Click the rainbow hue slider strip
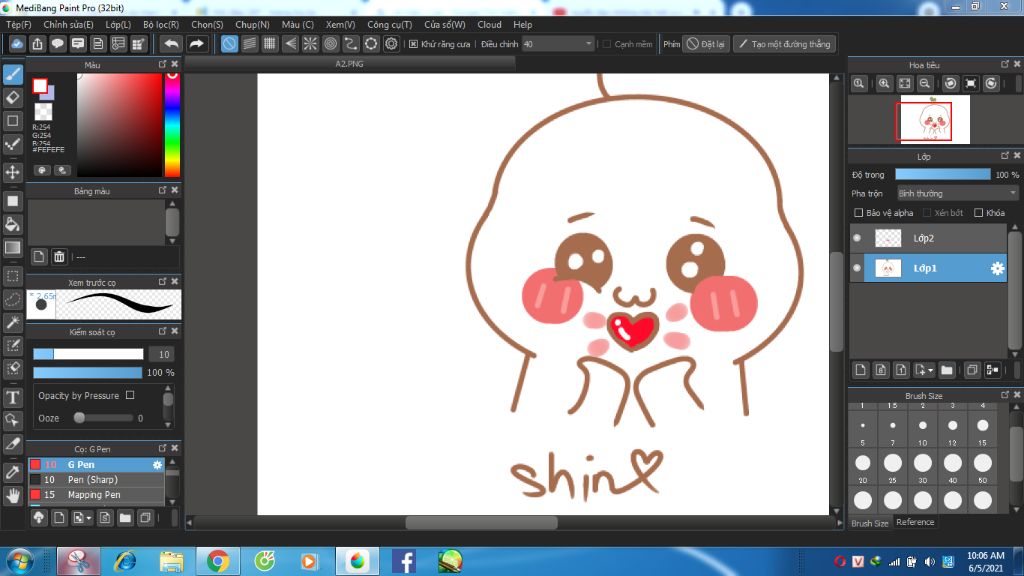 (172, 125)
